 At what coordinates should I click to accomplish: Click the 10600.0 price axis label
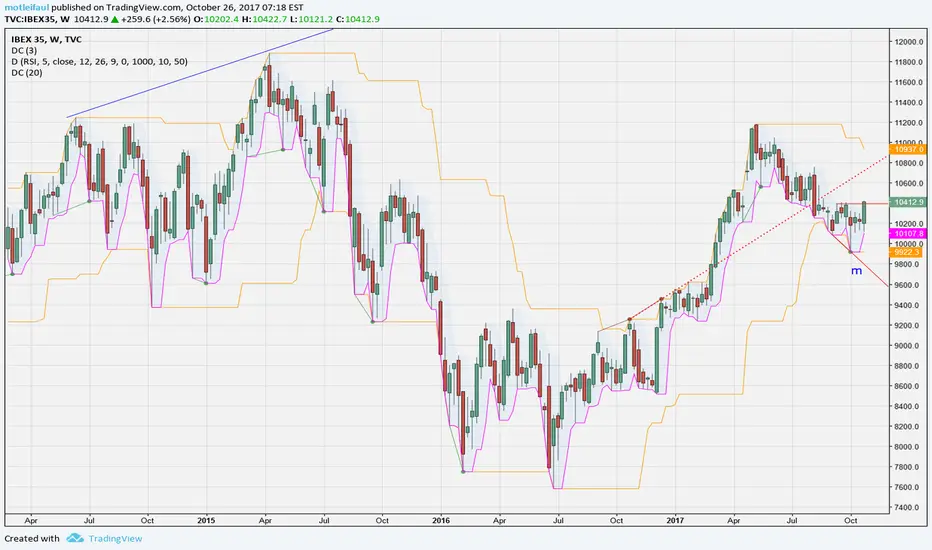(909, 183)
